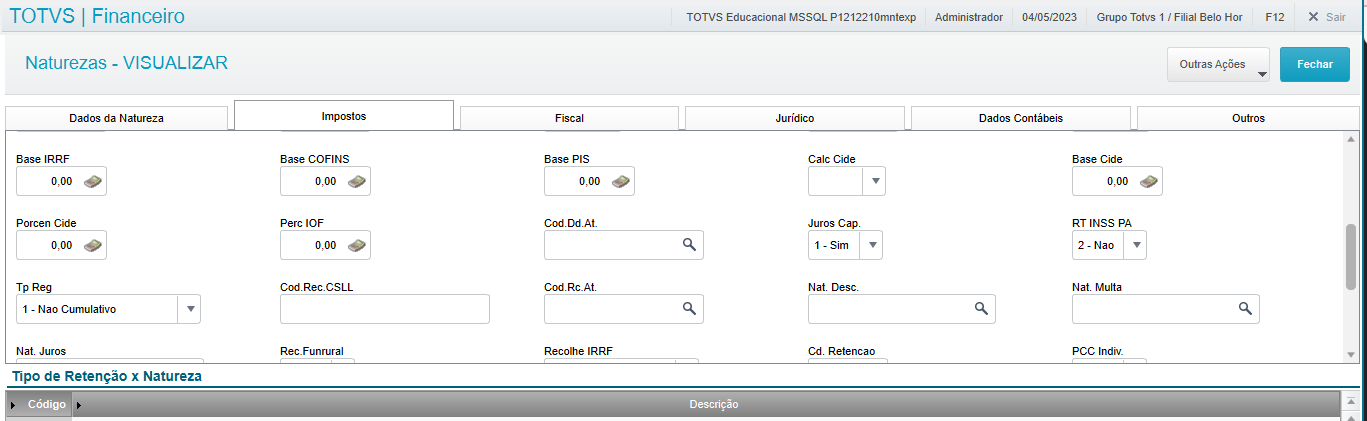Click the Naturezas - VISUALIZAR title
This screenshot has width=1367, height=421.
126,63
